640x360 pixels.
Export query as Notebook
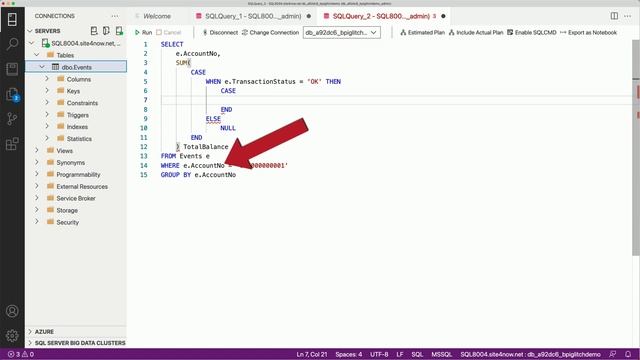point(588,32)
